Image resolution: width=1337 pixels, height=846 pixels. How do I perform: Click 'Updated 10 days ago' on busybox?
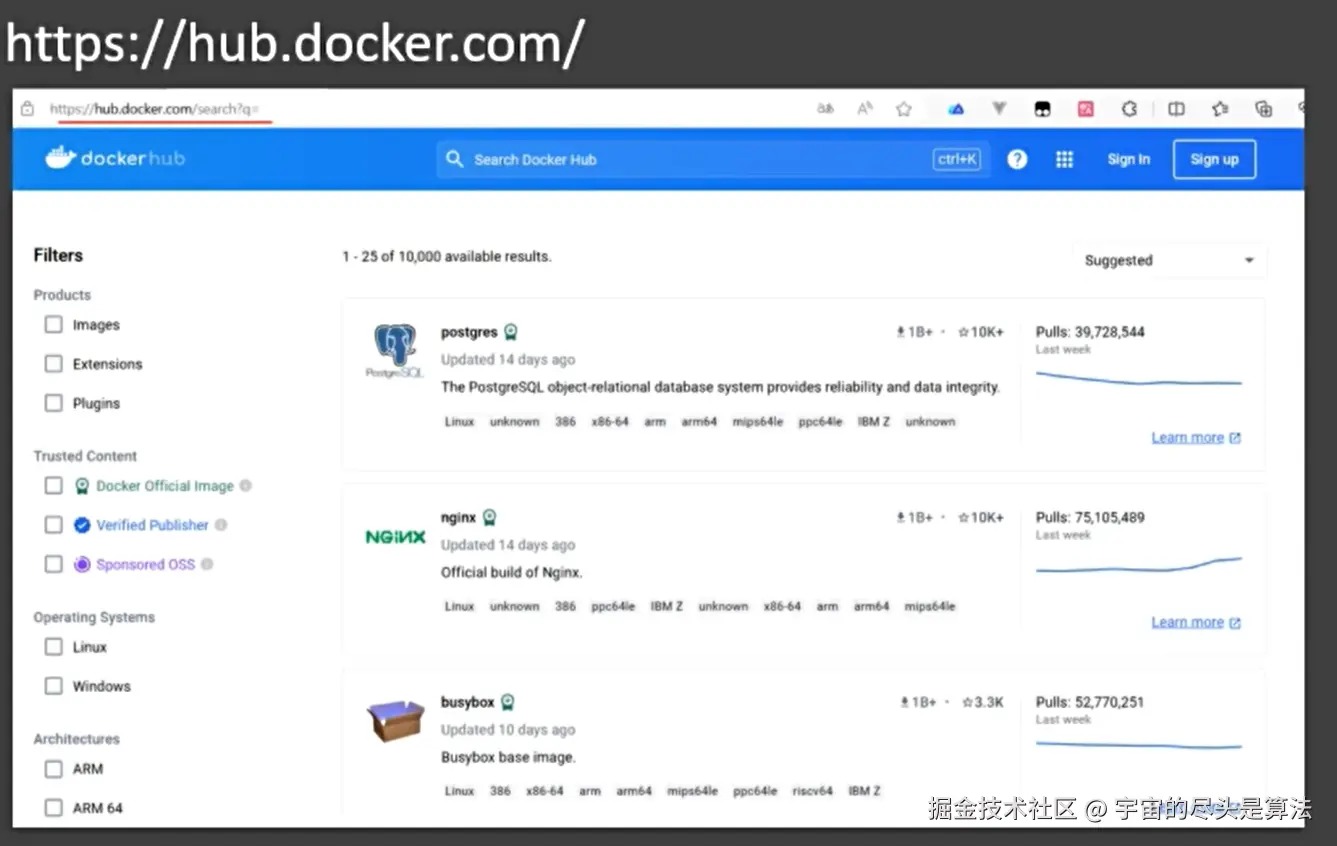[508, 730]
